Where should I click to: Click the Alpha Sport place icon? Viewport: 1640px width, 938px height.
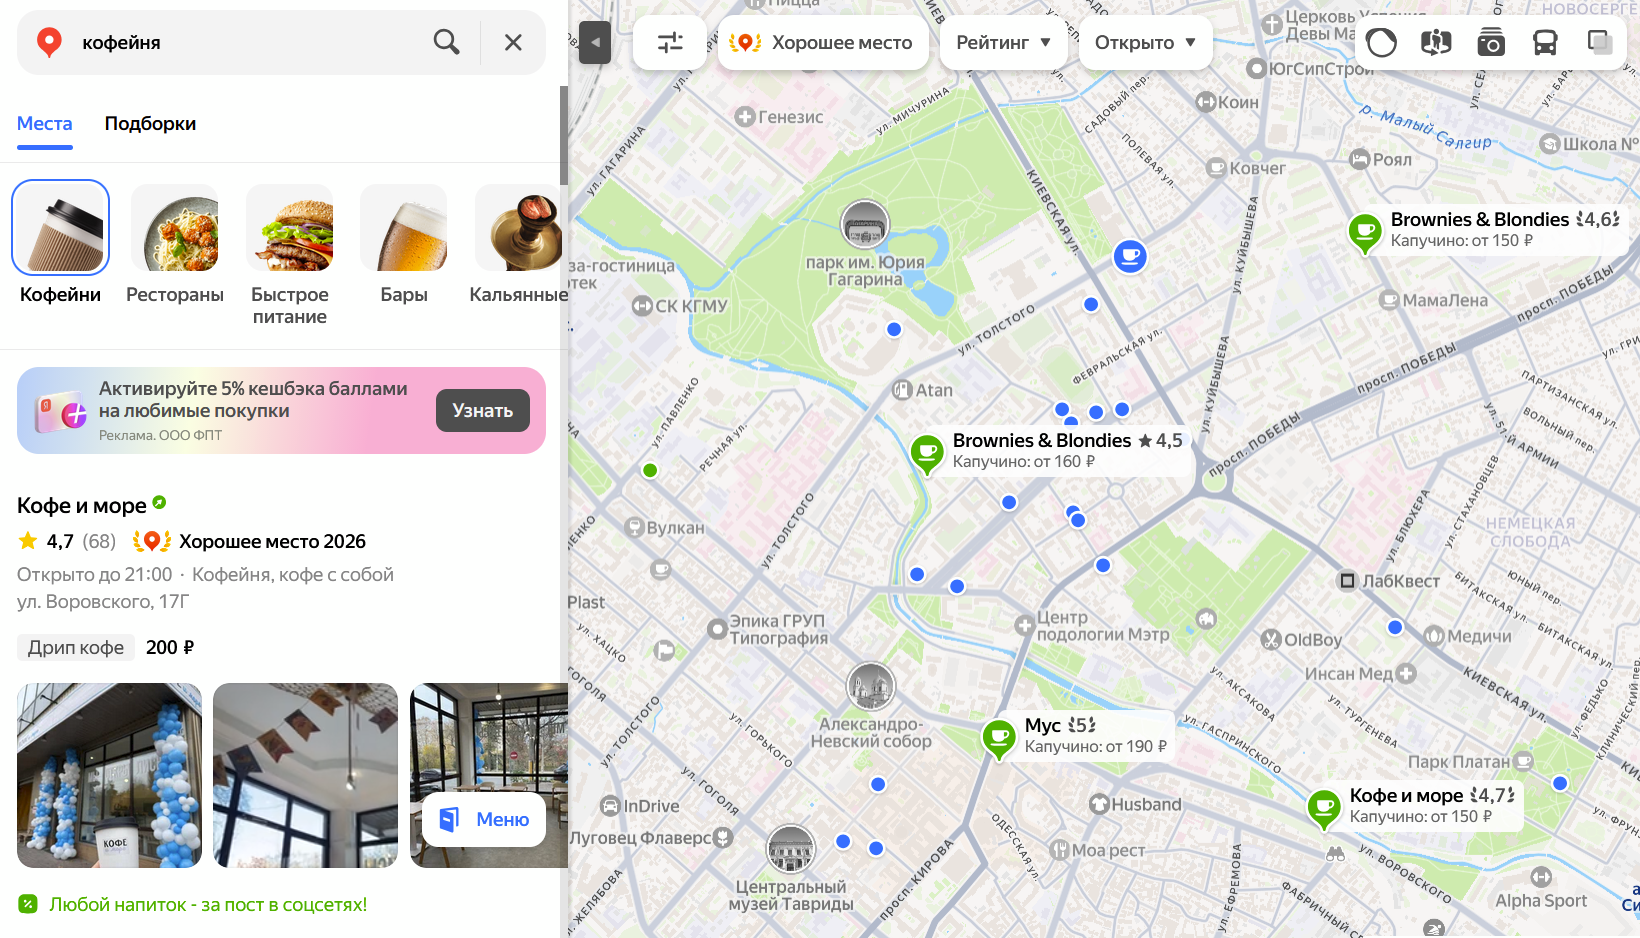tap(1541, 877)
